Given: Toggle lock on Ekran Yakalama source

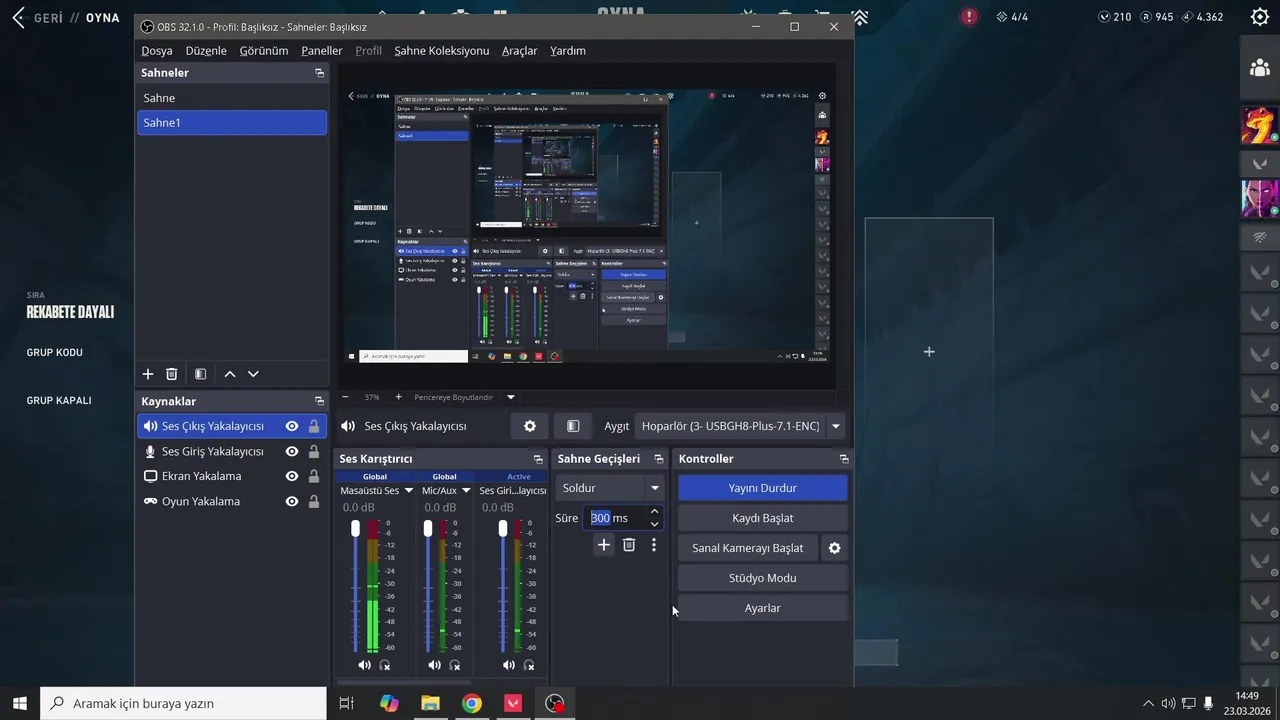Looking at the screenshot, I should (314, 476).
